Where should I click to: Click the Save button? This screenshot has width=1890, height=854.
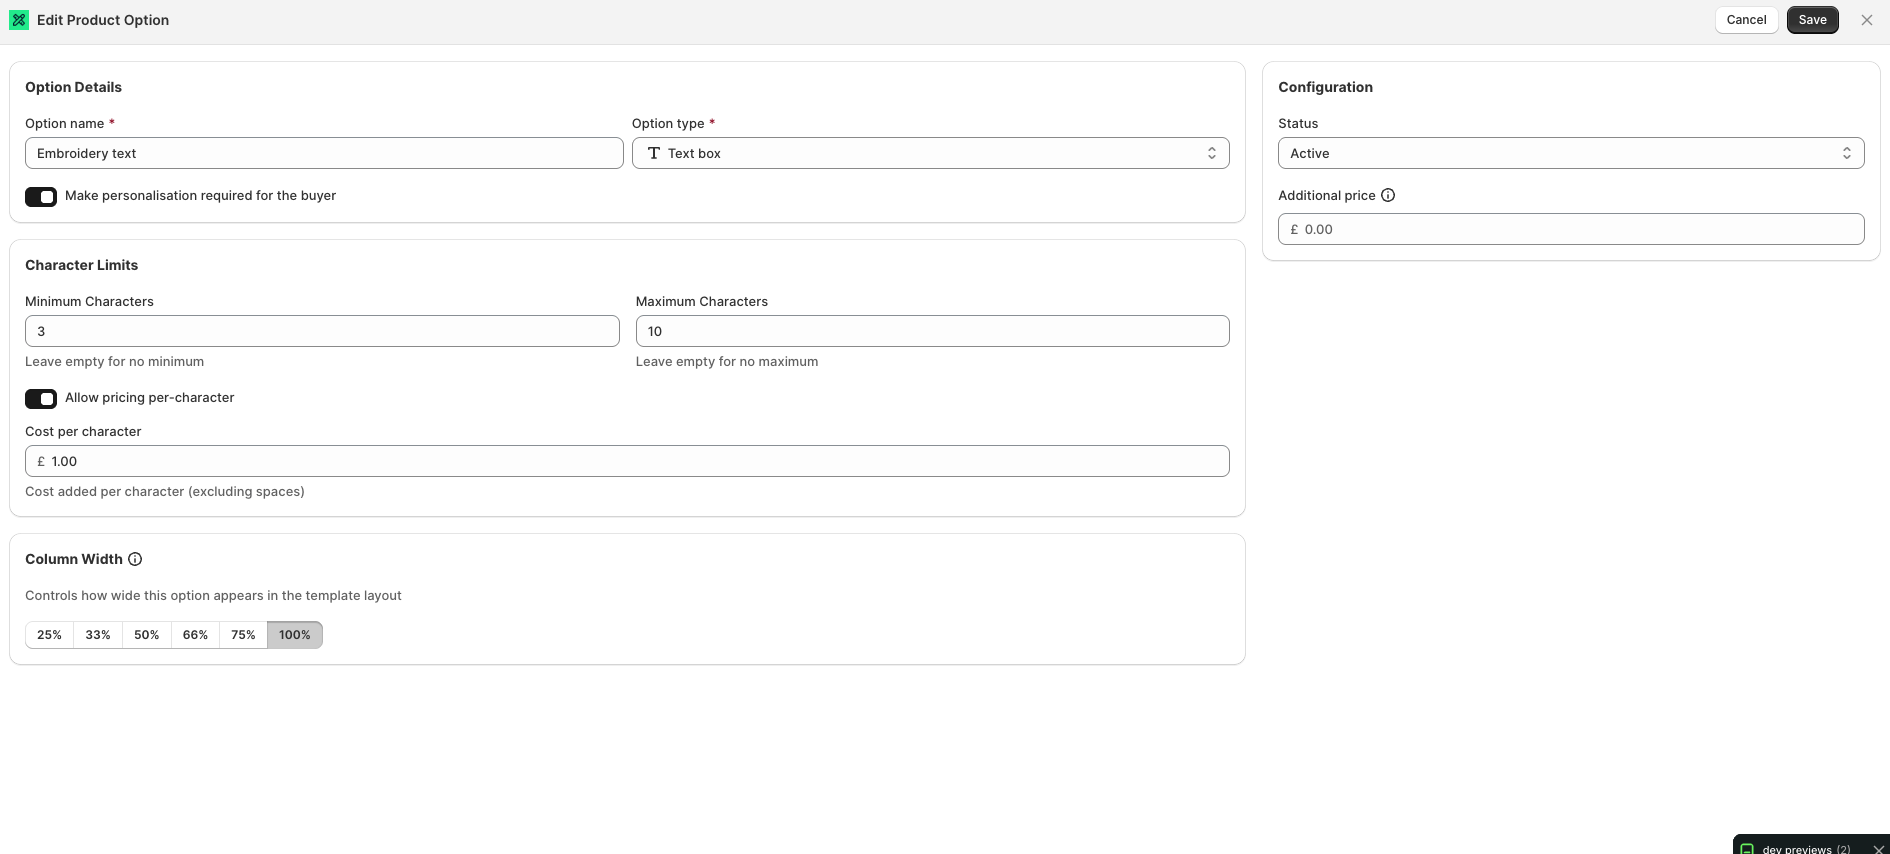click(x=1813, y=20)
